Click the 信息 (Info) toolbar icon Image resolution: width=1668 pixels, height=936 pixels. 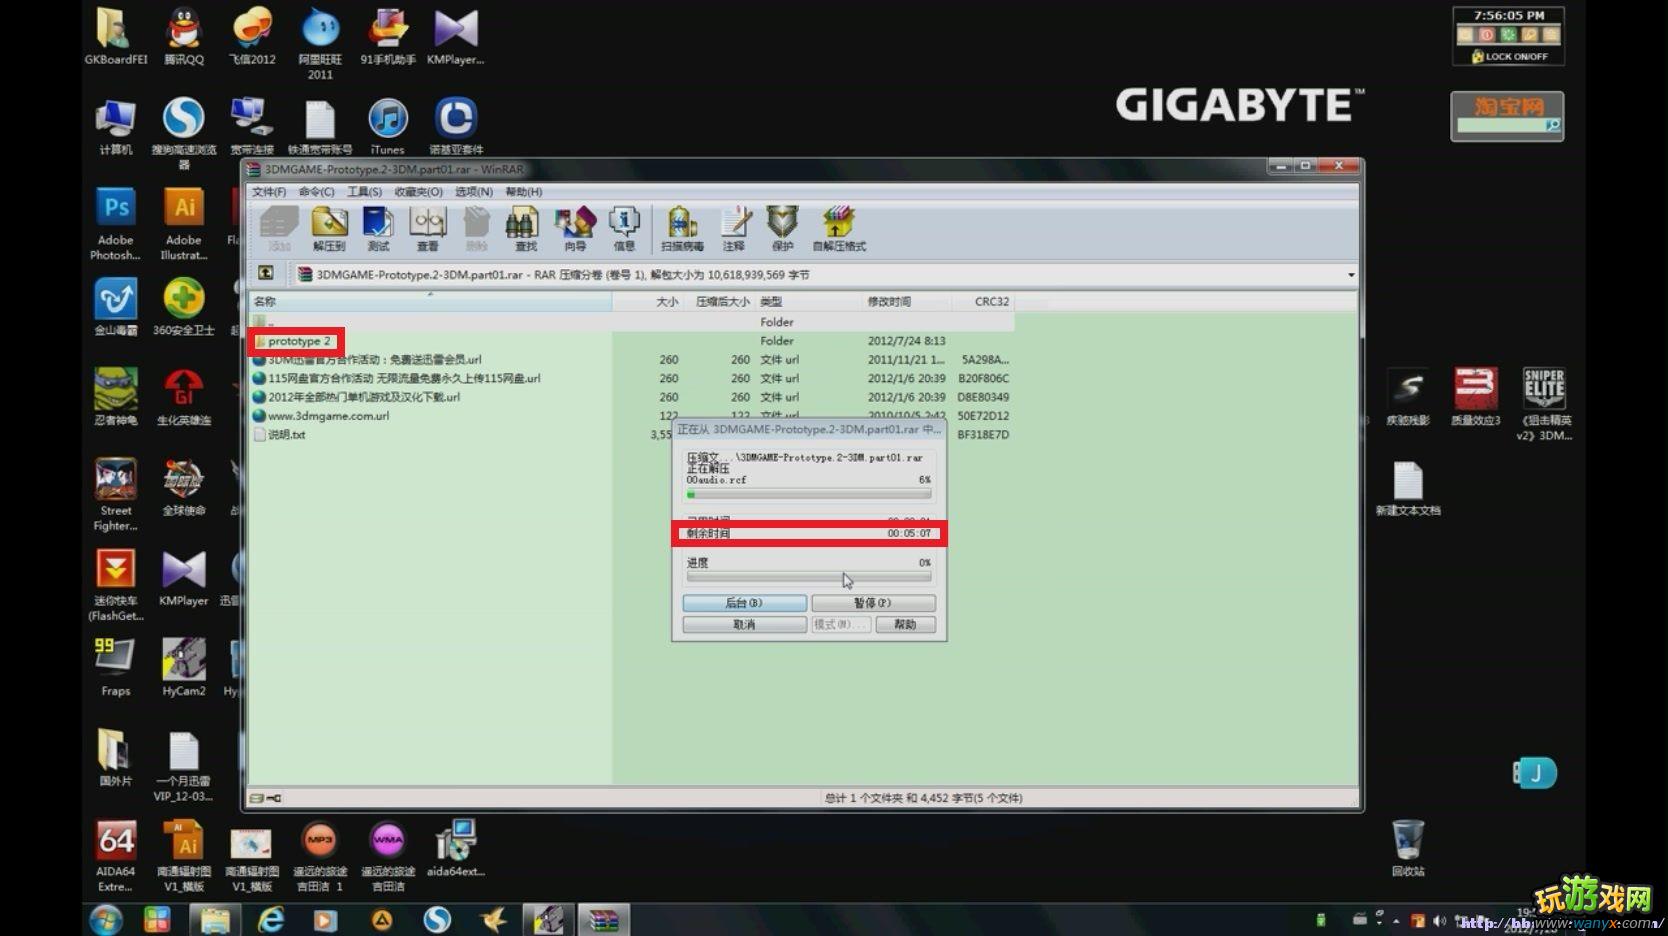tap(624, 229)
